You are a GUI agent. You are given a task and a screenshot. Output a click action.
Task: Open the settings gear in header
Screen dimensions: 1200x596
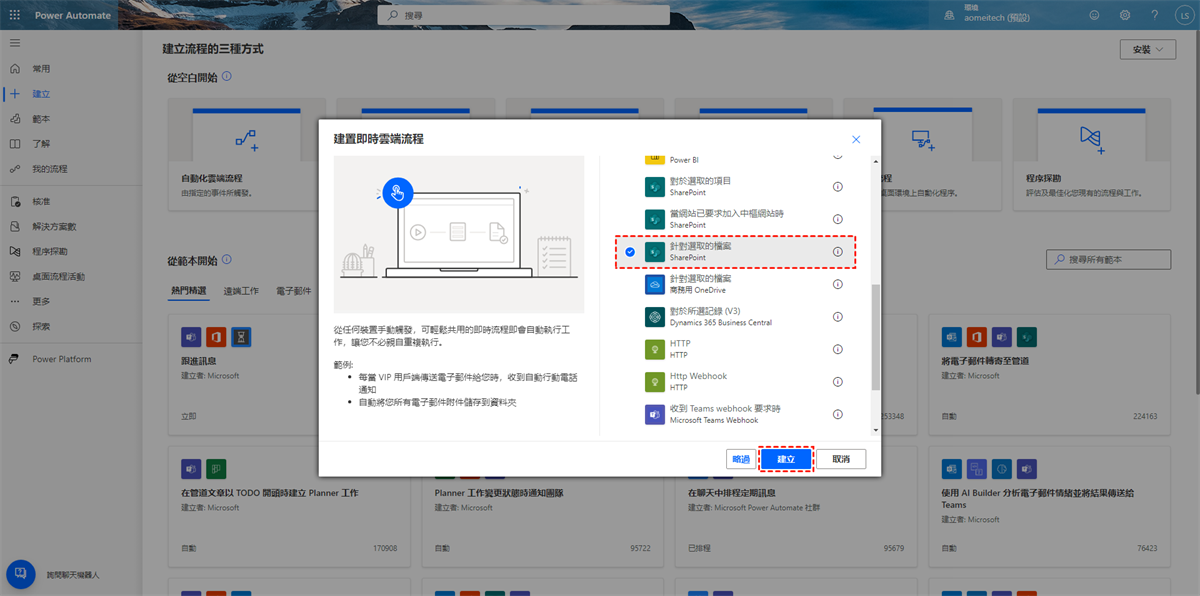(1125, 15)
